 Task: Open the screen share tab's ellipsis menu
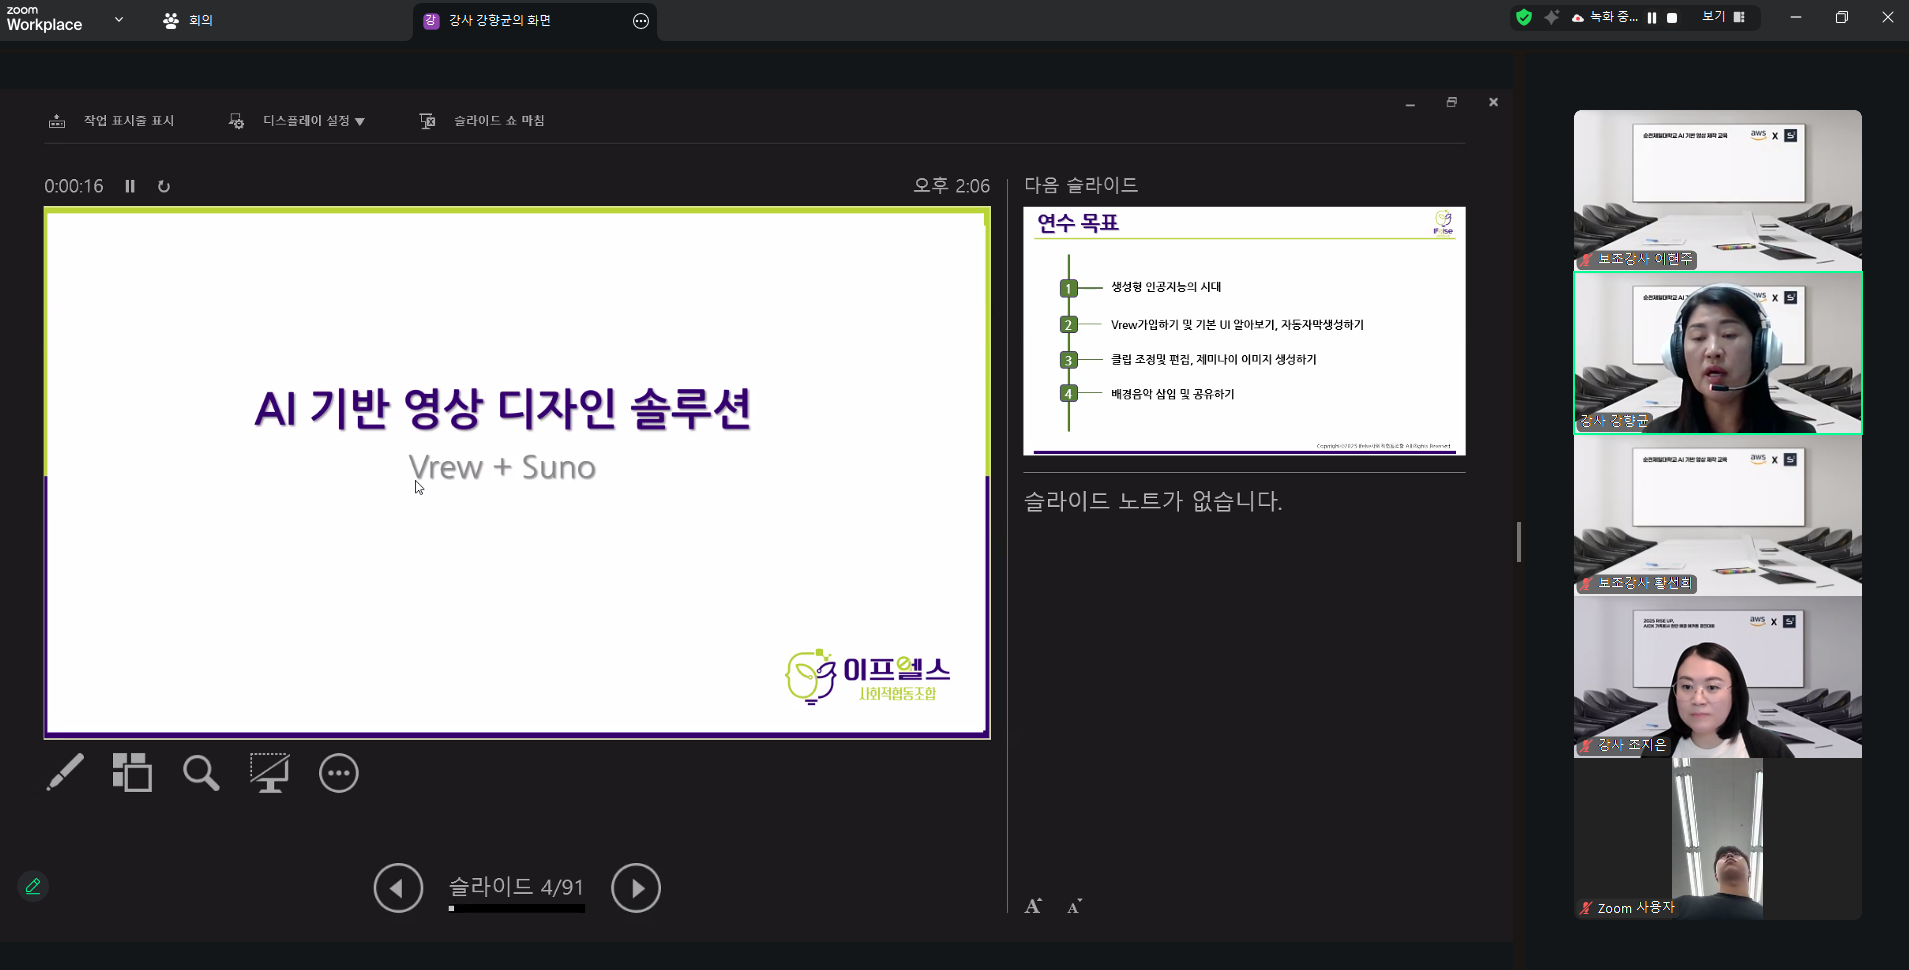pos(638,20)
